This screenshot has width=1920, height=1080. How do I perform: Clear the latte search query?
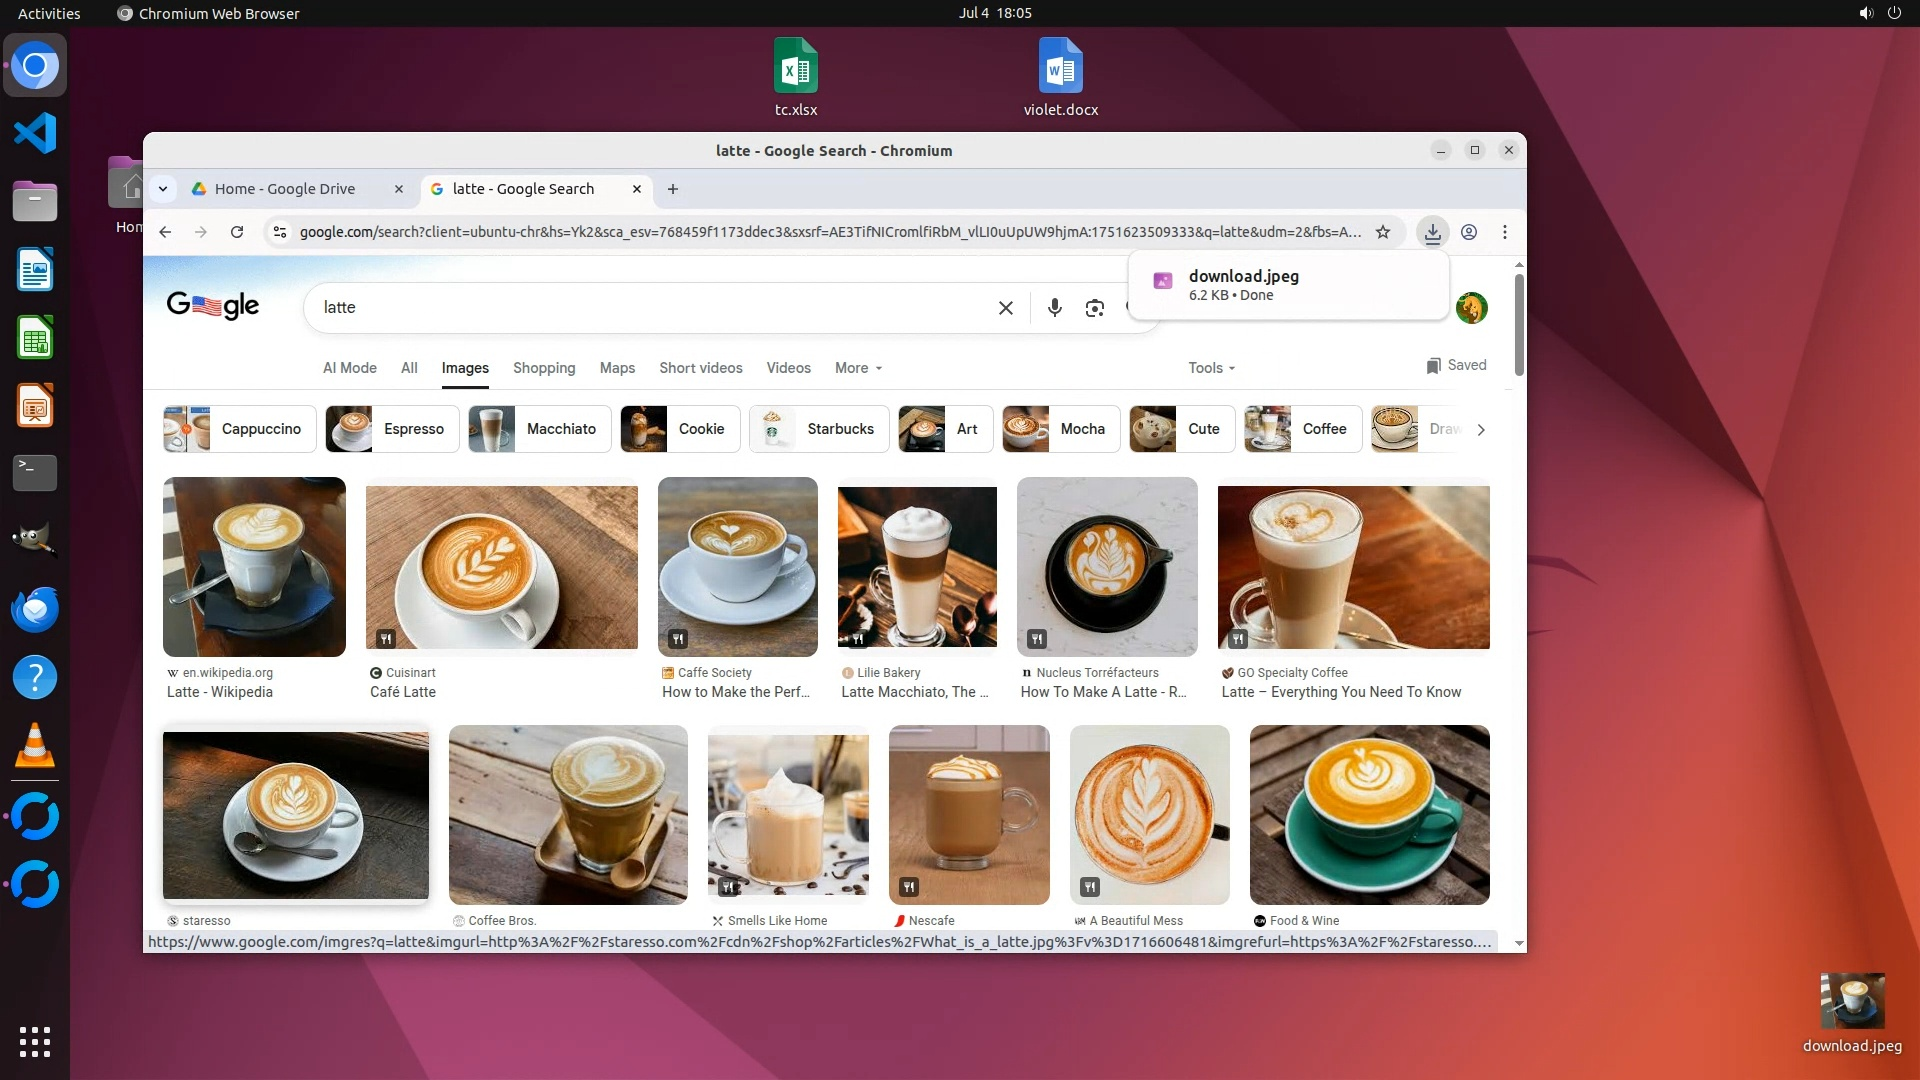coord(1005,308)
